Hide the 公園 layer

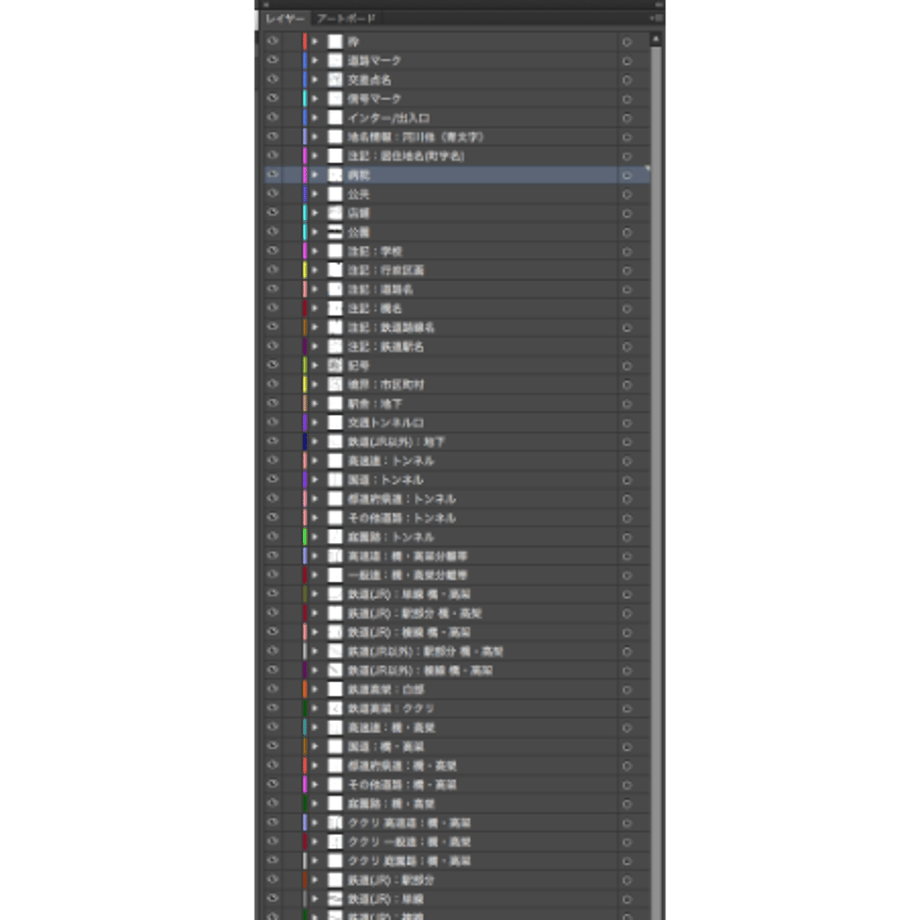tap(272, 232)
